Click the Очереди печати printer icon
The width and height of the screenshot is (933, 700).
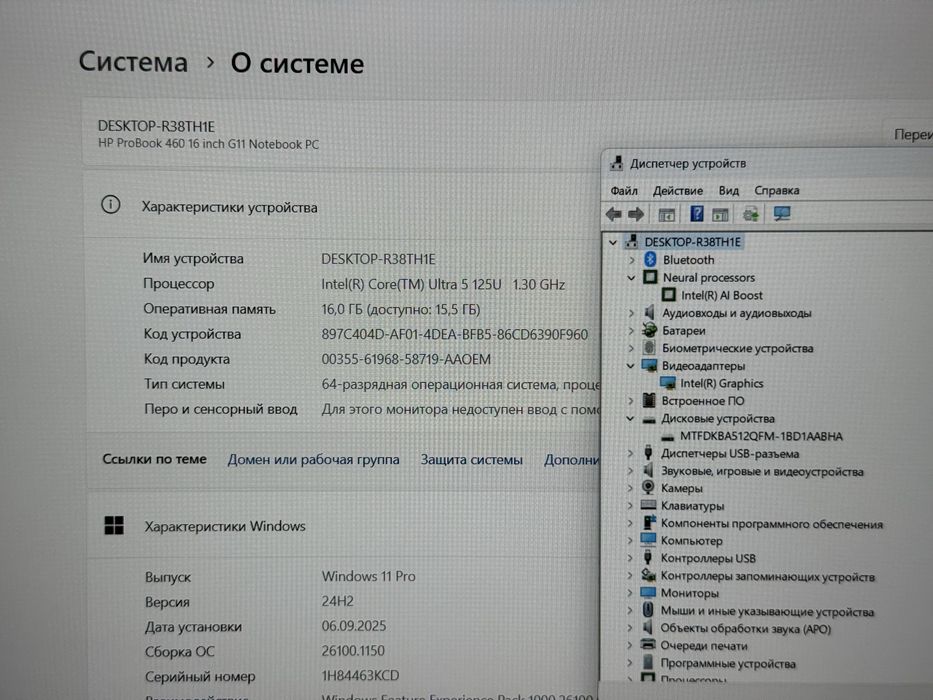(x=647, y=645)
